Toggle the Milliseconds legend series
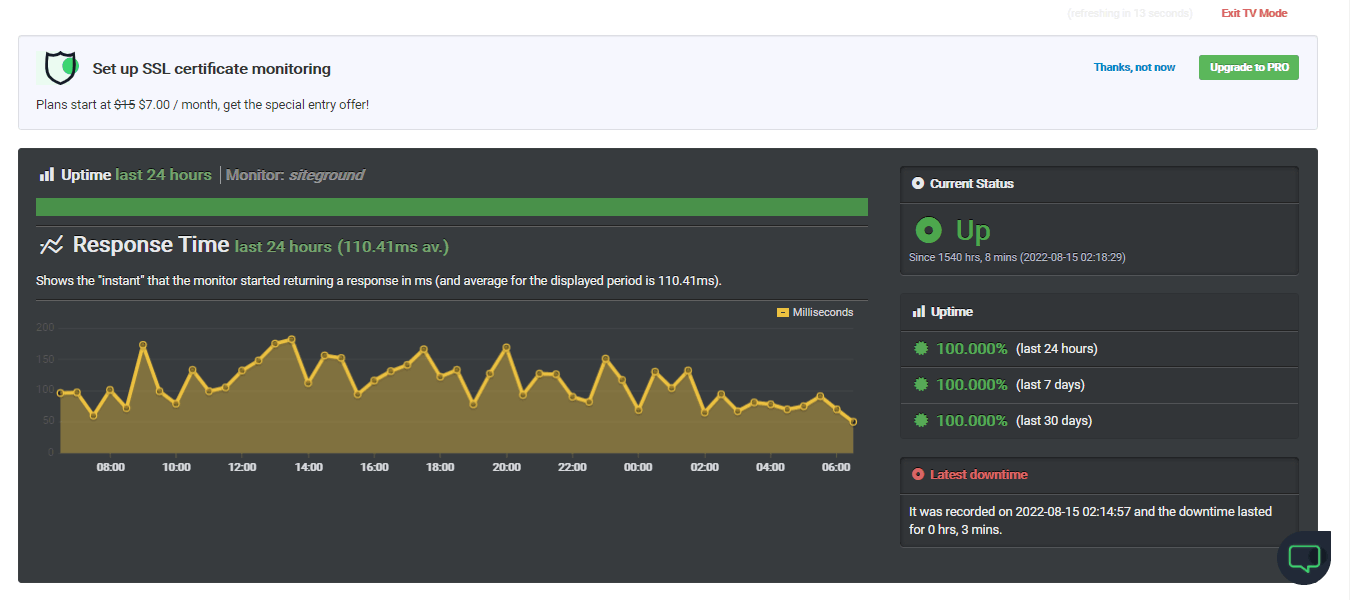 point(815,313)
